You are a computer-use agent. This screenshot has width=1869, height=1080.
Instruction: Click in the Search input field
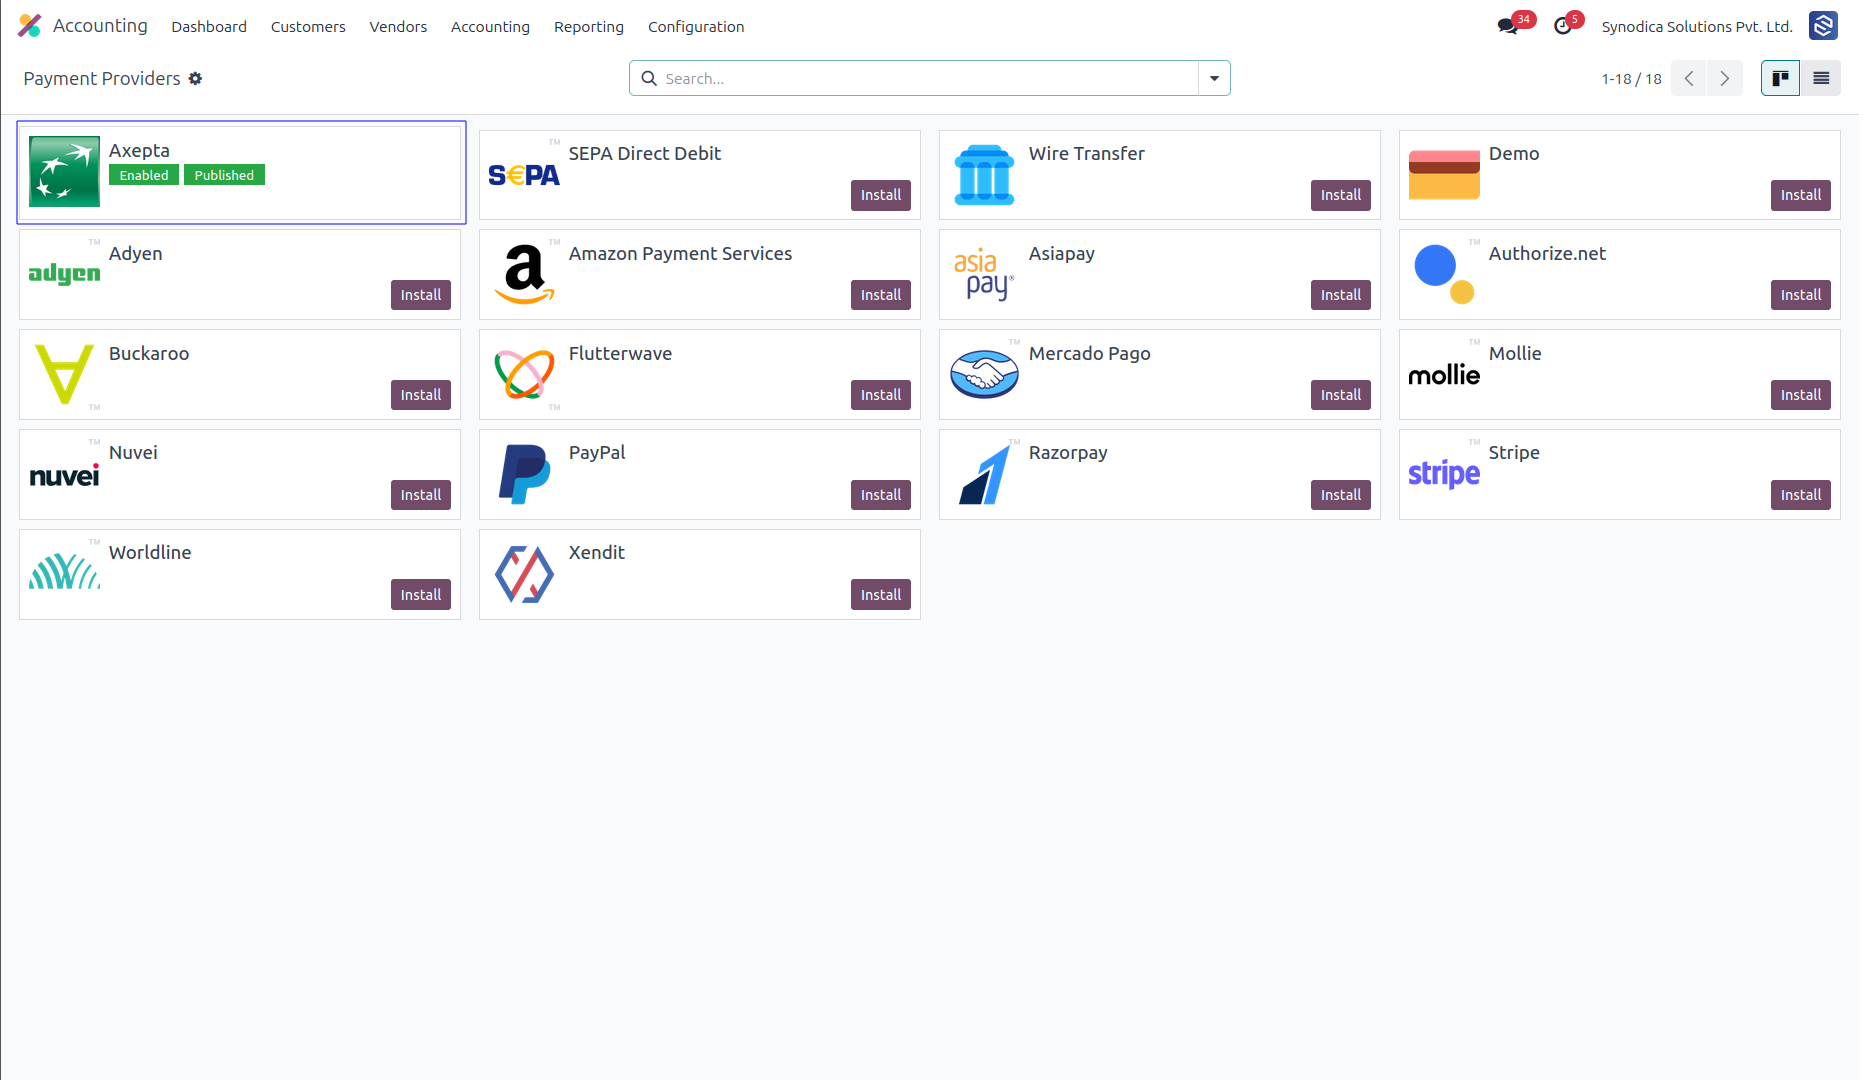click(928, 78)
